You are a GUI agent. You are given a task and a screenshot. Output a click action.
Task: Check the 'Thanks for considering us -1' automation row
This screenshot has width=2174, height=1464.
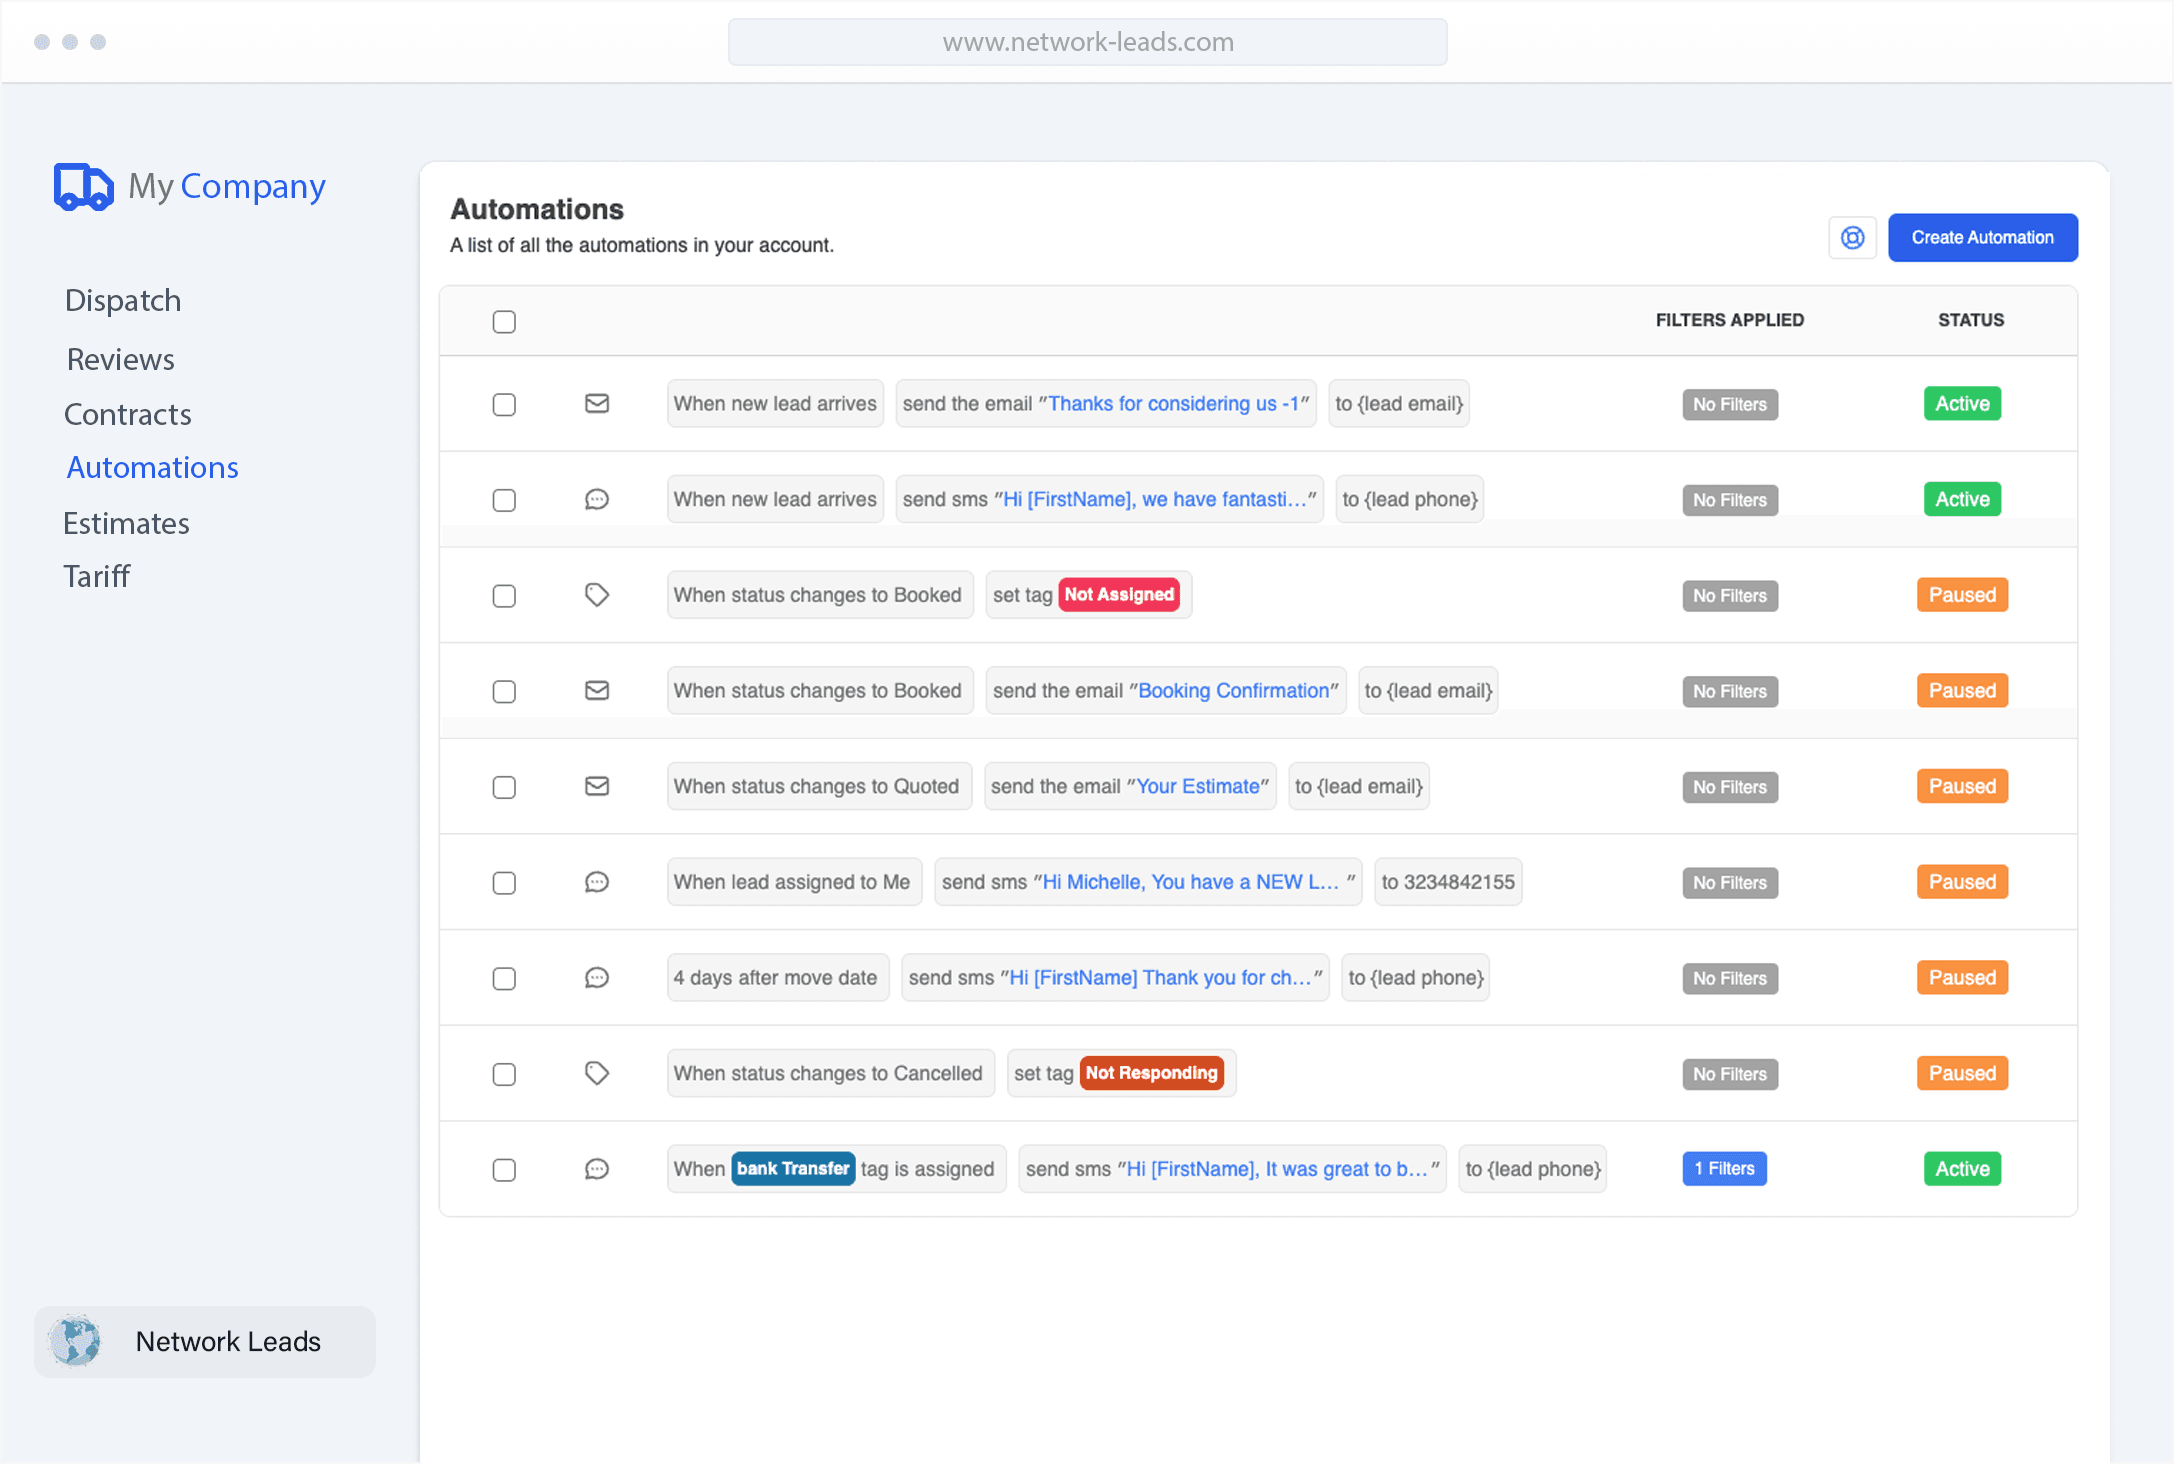[504, 405]
